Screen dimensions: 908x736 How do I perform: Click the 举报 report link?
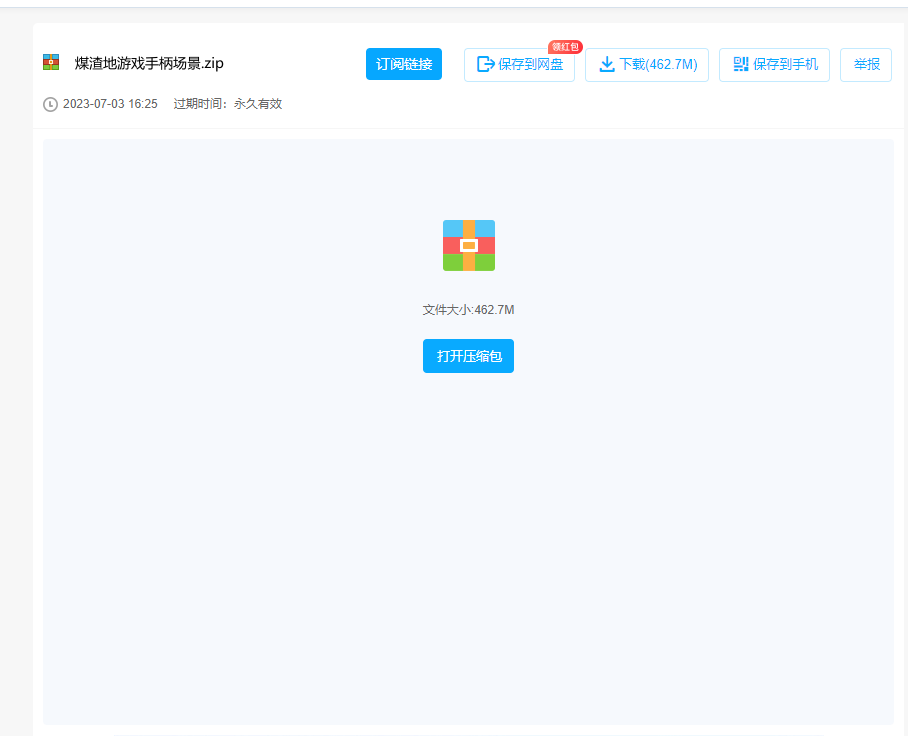865,63
